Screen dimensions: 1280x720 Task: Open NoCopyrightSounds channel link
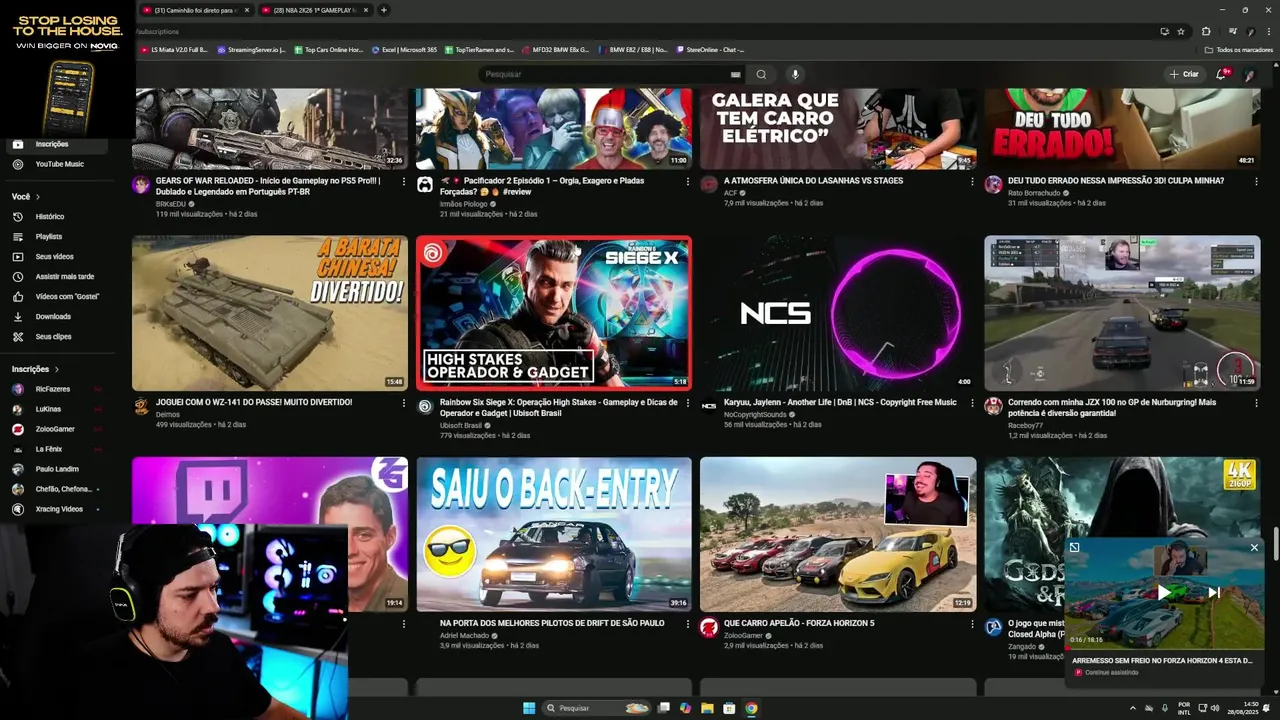coord(755,414)
